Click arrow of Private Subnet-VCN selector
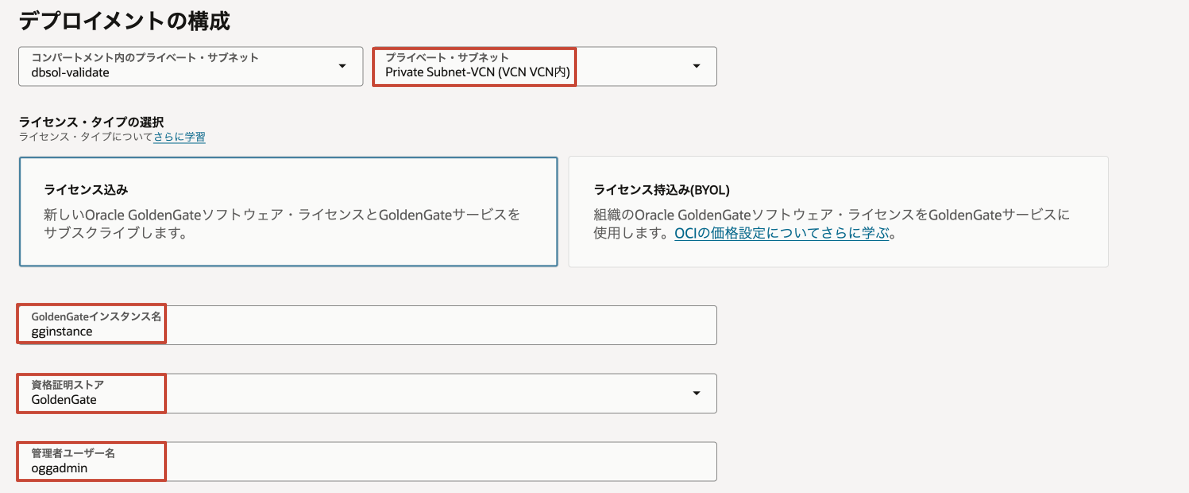The height and width of the screenshot is (493, 1189). 696,67
